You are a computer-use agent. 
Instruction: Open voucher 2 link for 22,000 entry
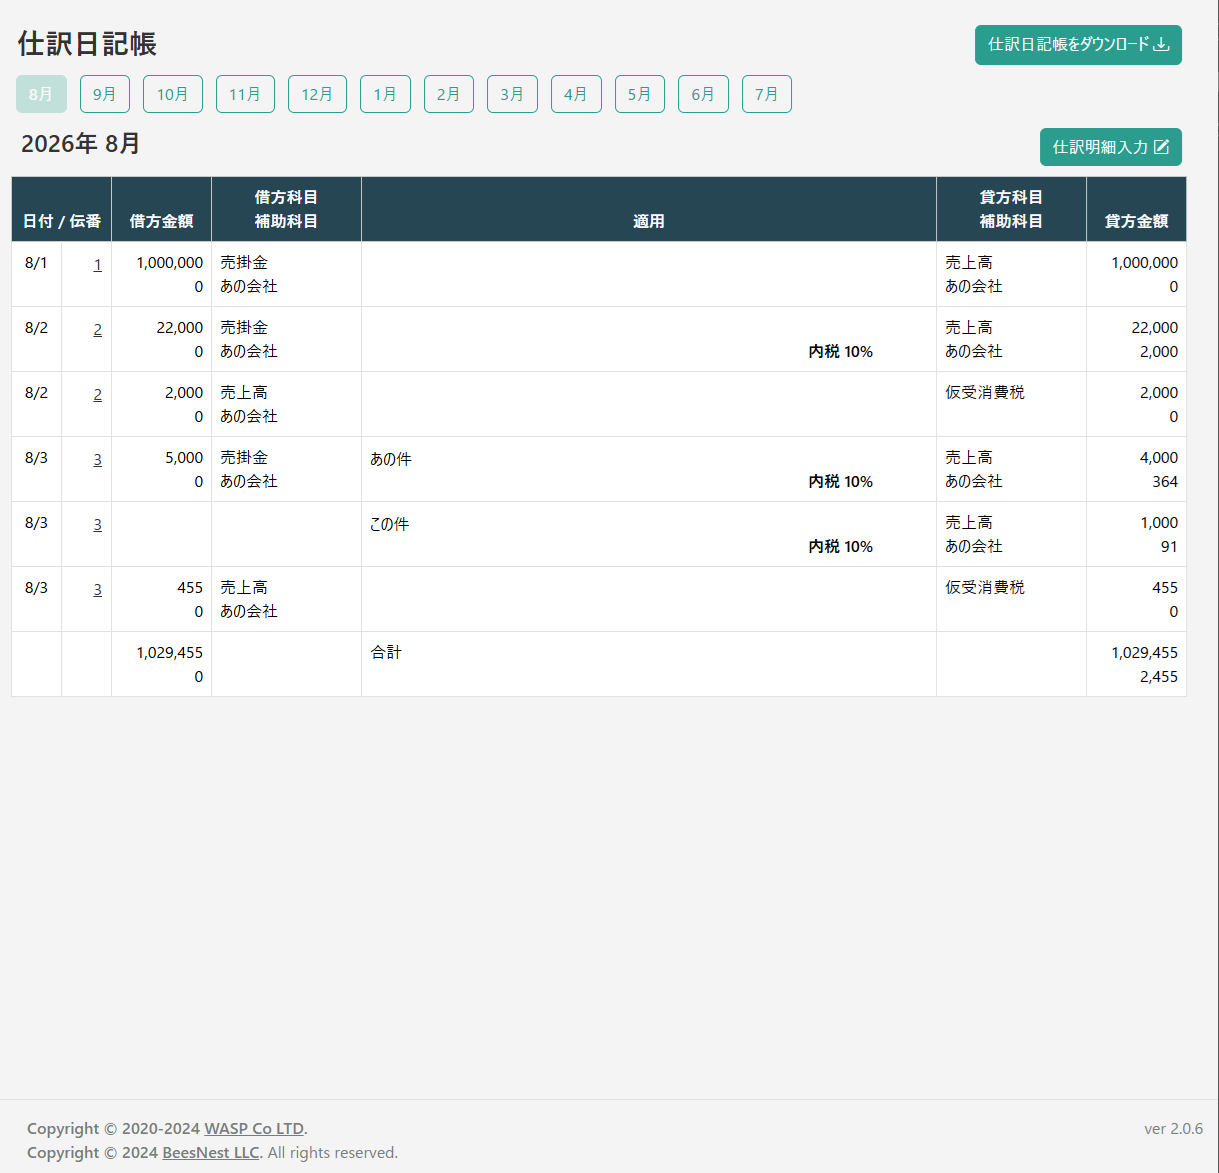[97, 330]
